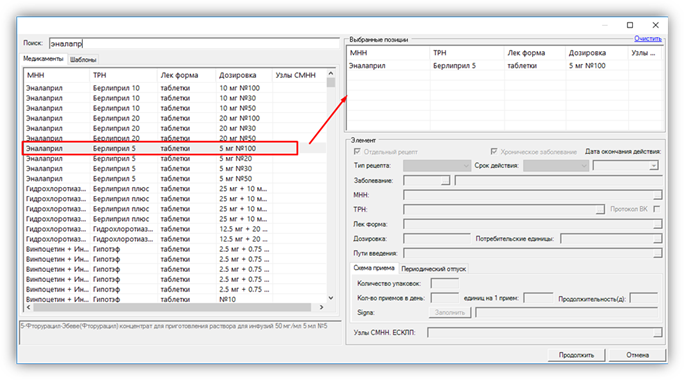This screenshot has height=380, width=684.
Task: Click the Количество упаковок input field
Action: 445,284
